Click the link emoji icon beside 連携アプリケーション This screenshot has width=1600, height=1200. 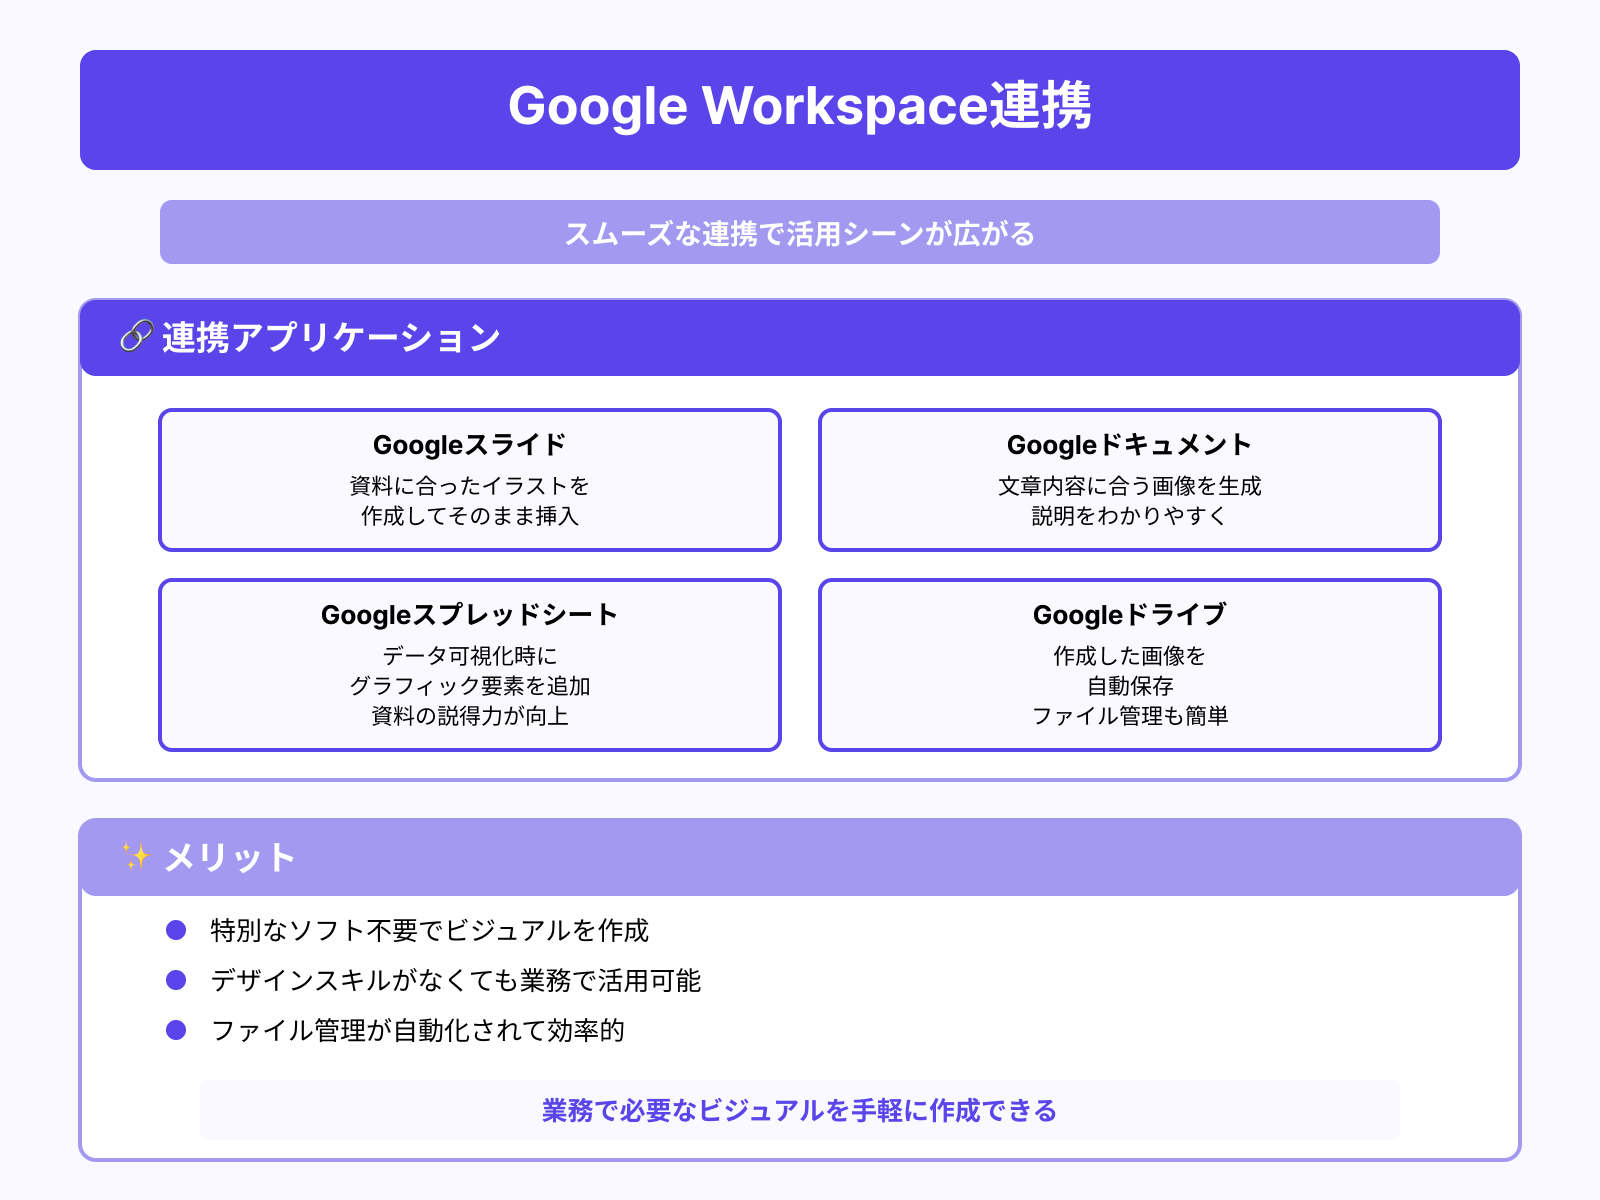pyautogui.click(x=135, y=338)
